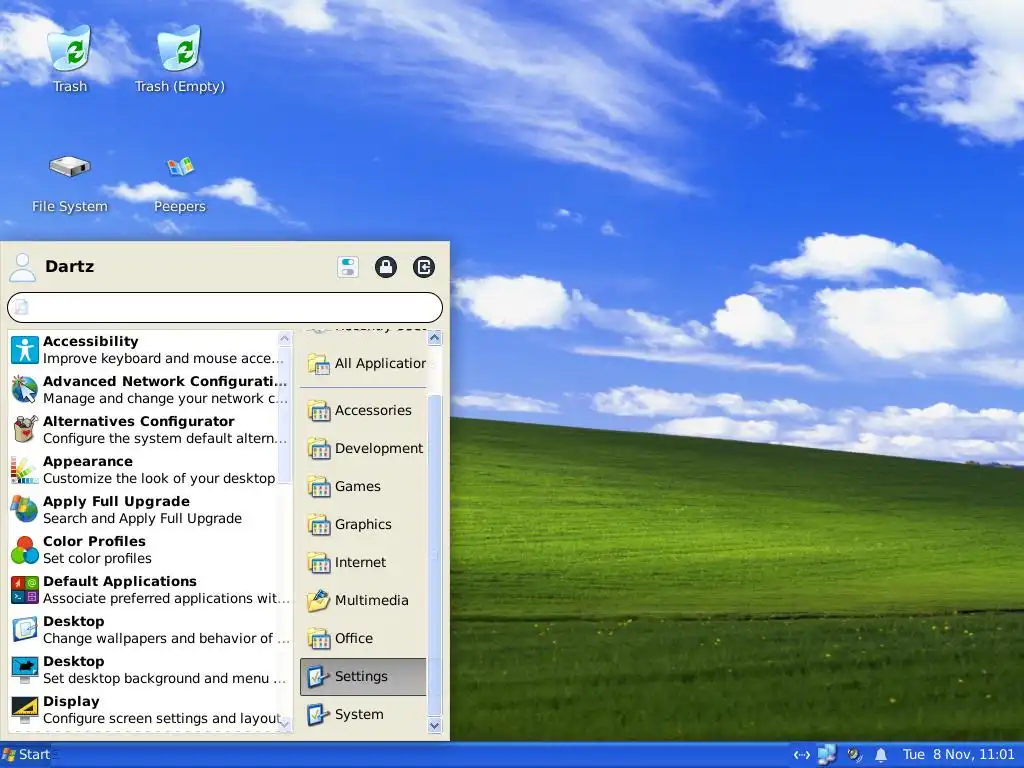Click 'Configure screen settings and layout' text

pyautogui.click(x=162, y=718)
